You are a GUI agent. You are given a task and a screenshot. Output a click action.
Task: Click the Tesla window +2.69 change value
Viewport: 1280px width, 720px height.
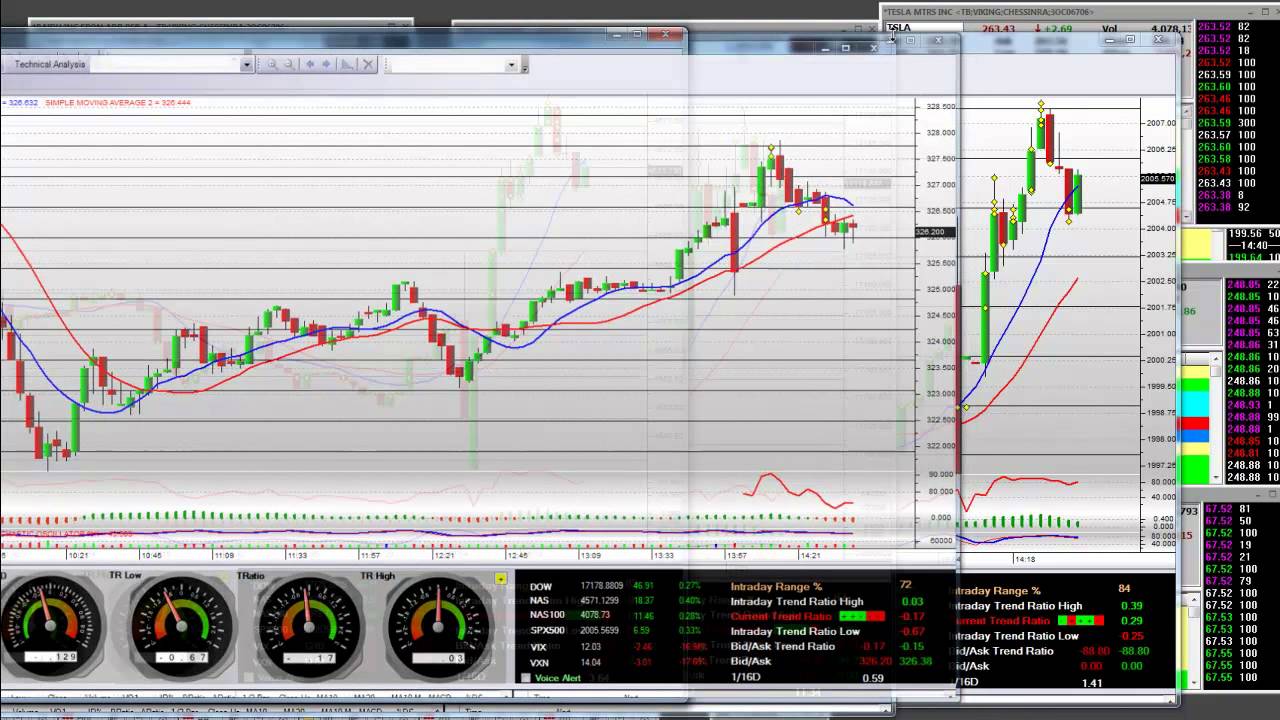pyautogui.click(x=1058, y=29)
